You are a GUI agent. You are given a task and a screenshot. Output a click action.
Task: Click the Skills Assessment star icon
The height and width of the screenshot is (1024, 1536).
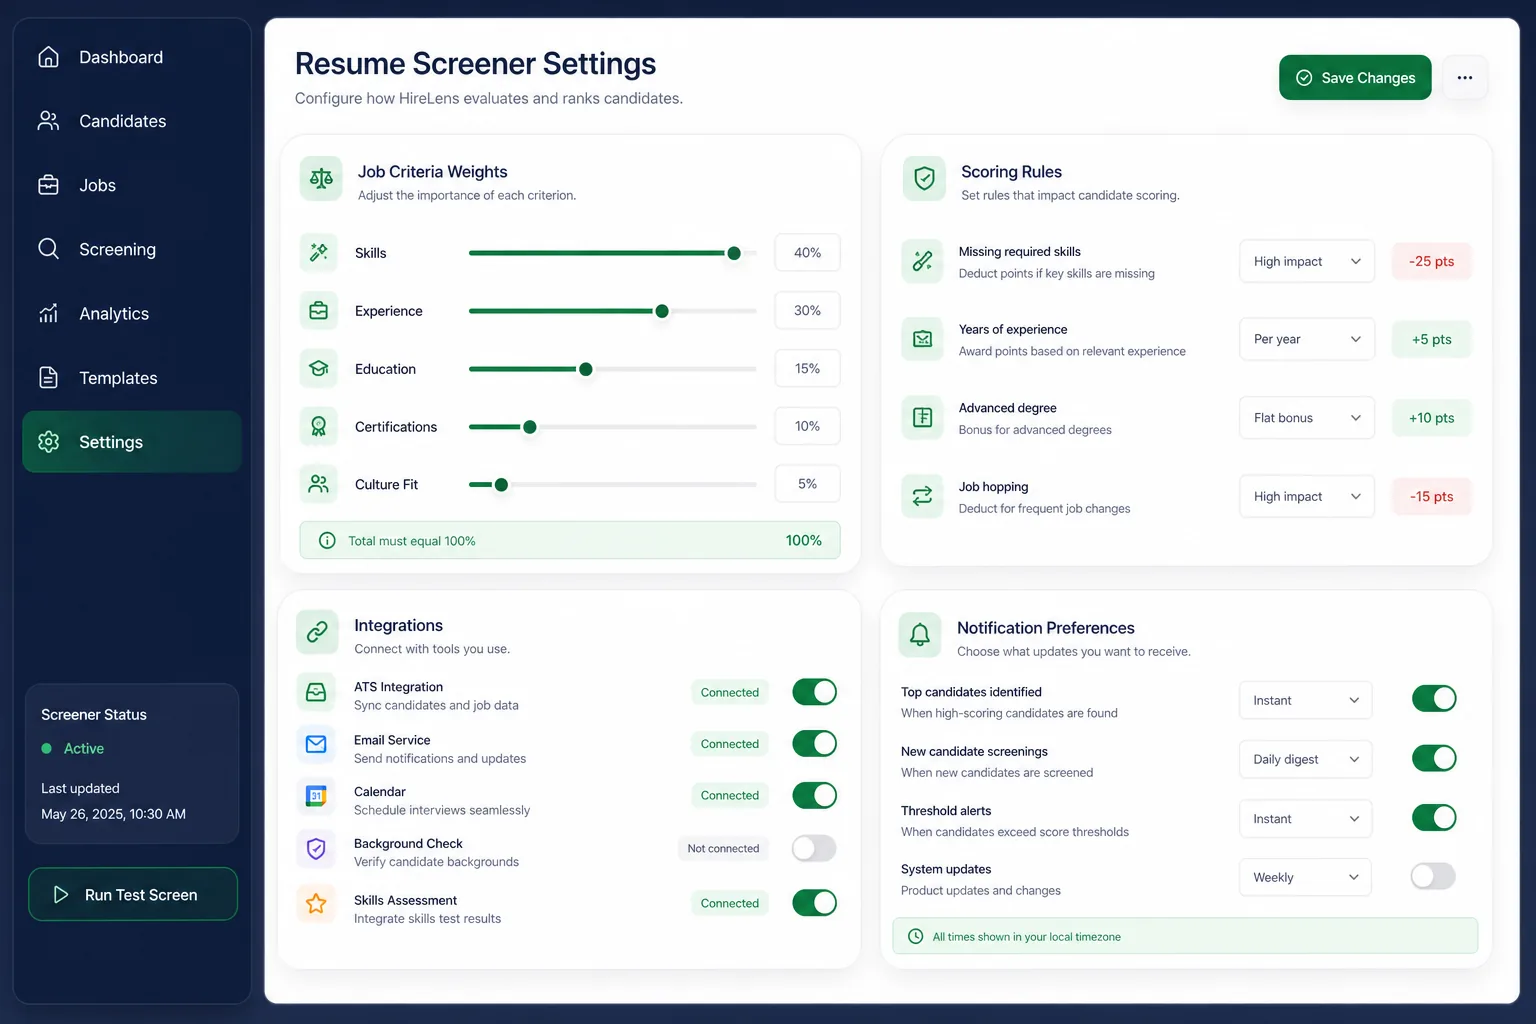(x=316, y=904)
